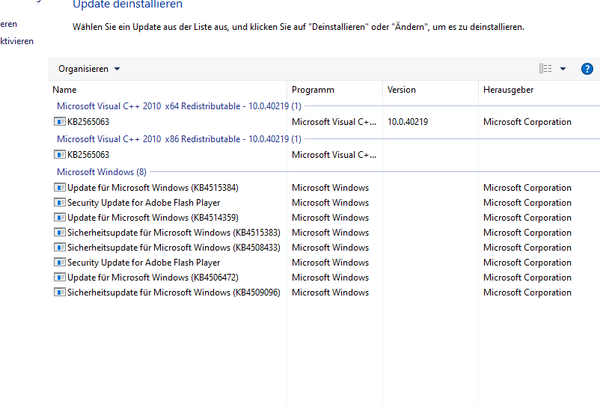The width and height of the screenshot is (600, 404).
Task: Select Sicherheitsupdate für Microsoft Windows (KB4508433)
Action: [174, 247]
